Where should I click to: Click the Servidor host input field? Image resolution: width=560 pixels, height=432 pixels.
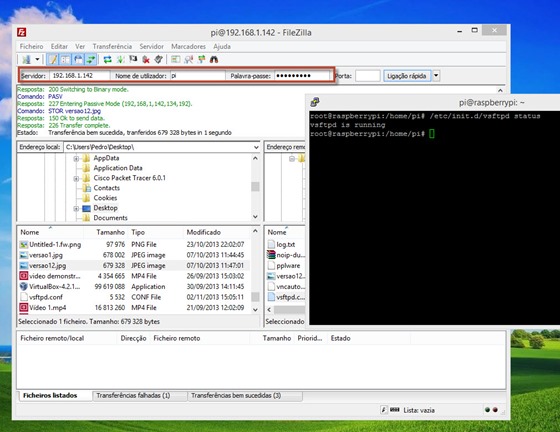80,76
